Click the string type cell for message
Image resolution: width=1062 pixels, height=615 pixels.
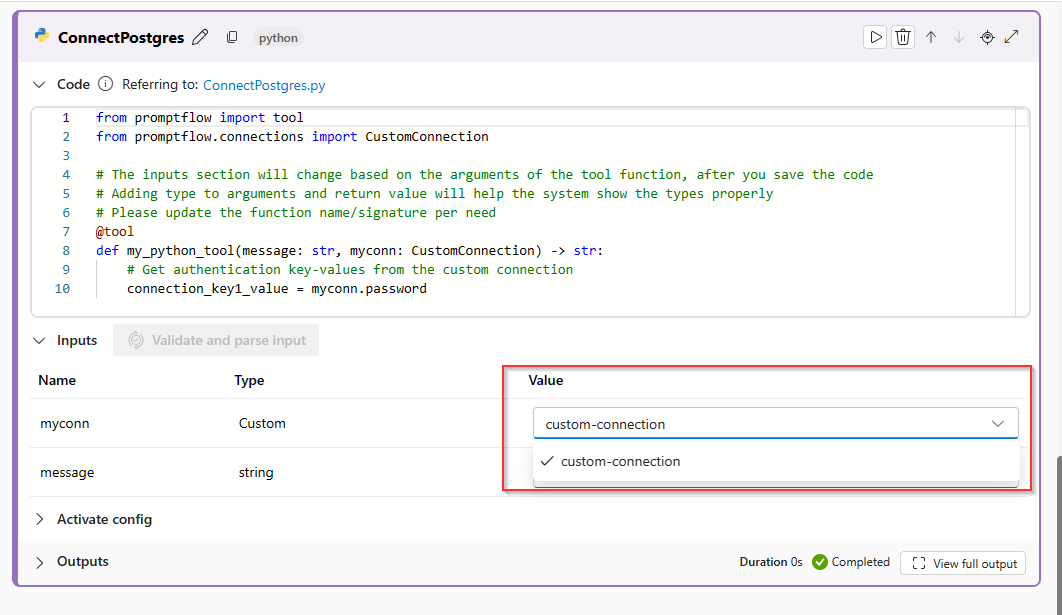pos(256,473)
